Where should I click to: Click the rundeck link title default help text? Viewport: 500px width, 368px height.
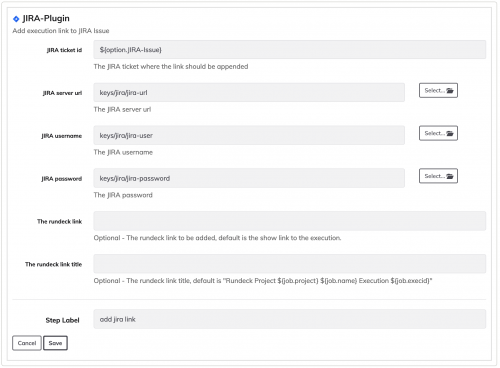[263, 281]
